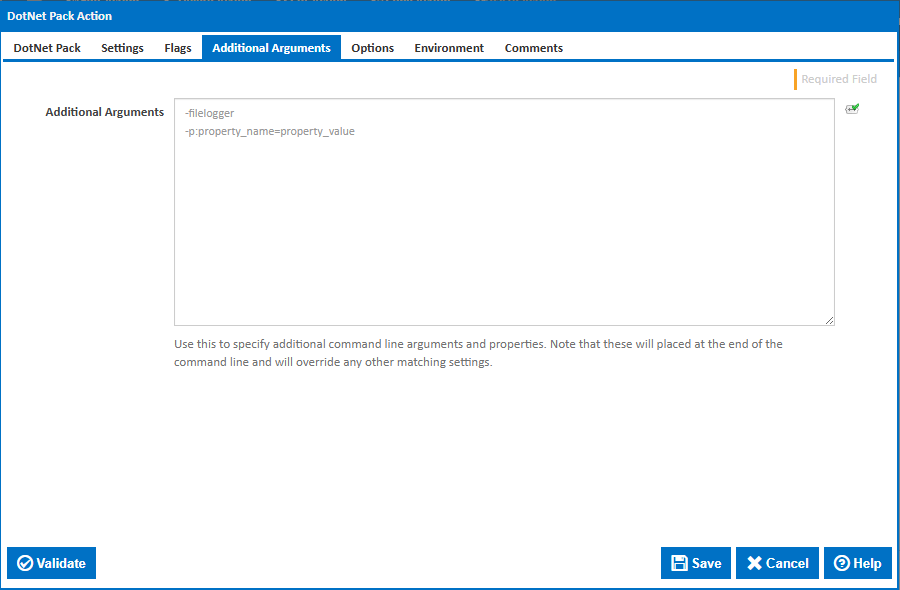Select the Additional Arguments tab

[x=270, y=47]
